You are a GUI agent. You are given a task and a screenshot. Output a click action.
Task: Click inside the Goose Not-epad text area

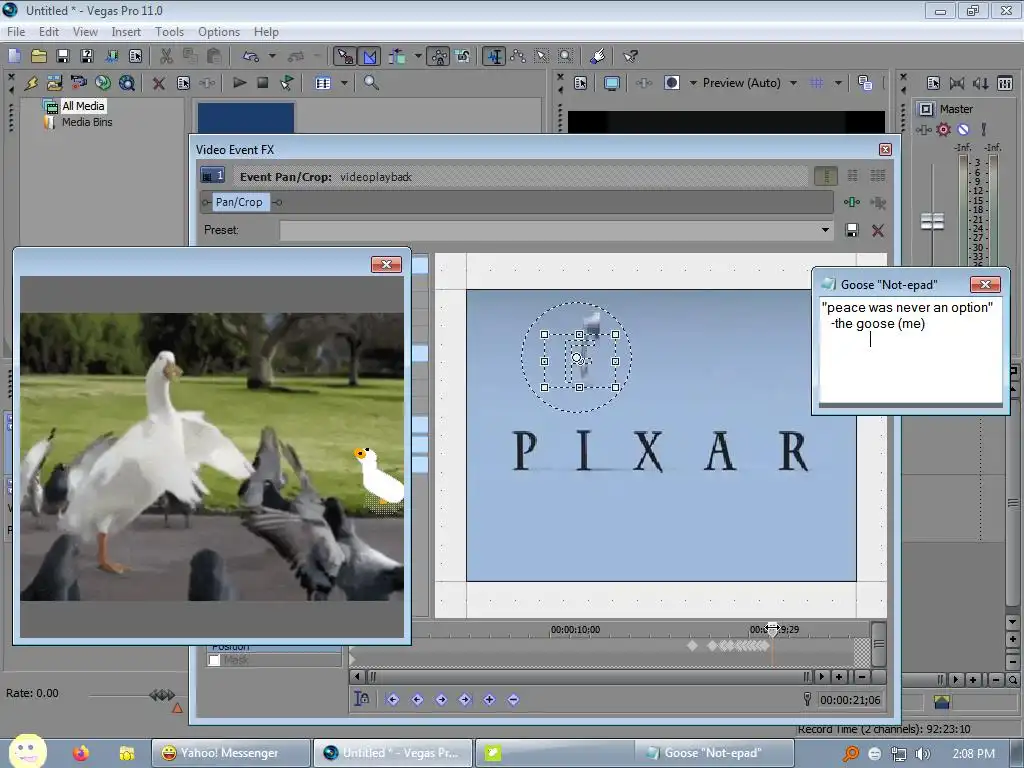(x=910, y=351)
